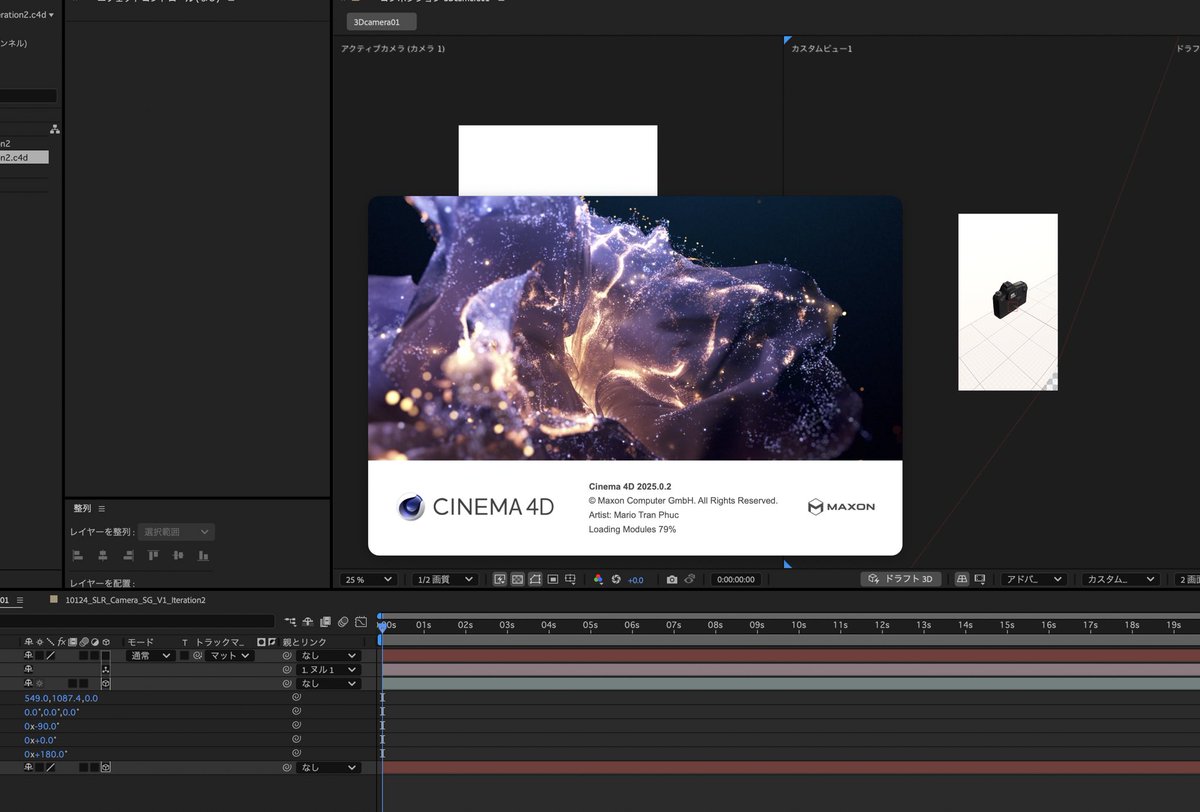1200x812 pixels.
Task: Align layers to bottom edge icon
Action: tap(204, 555)
